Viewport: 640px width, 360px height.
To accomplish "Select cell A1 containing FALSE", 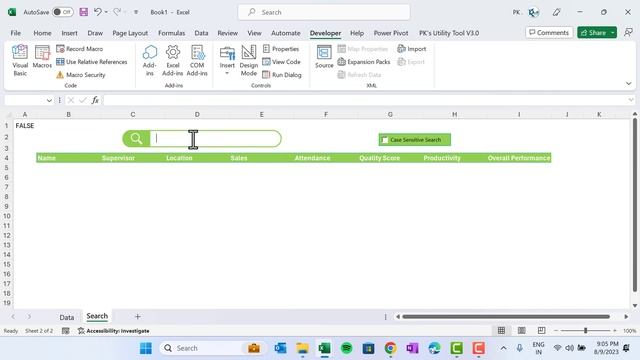I will (25, 126).
